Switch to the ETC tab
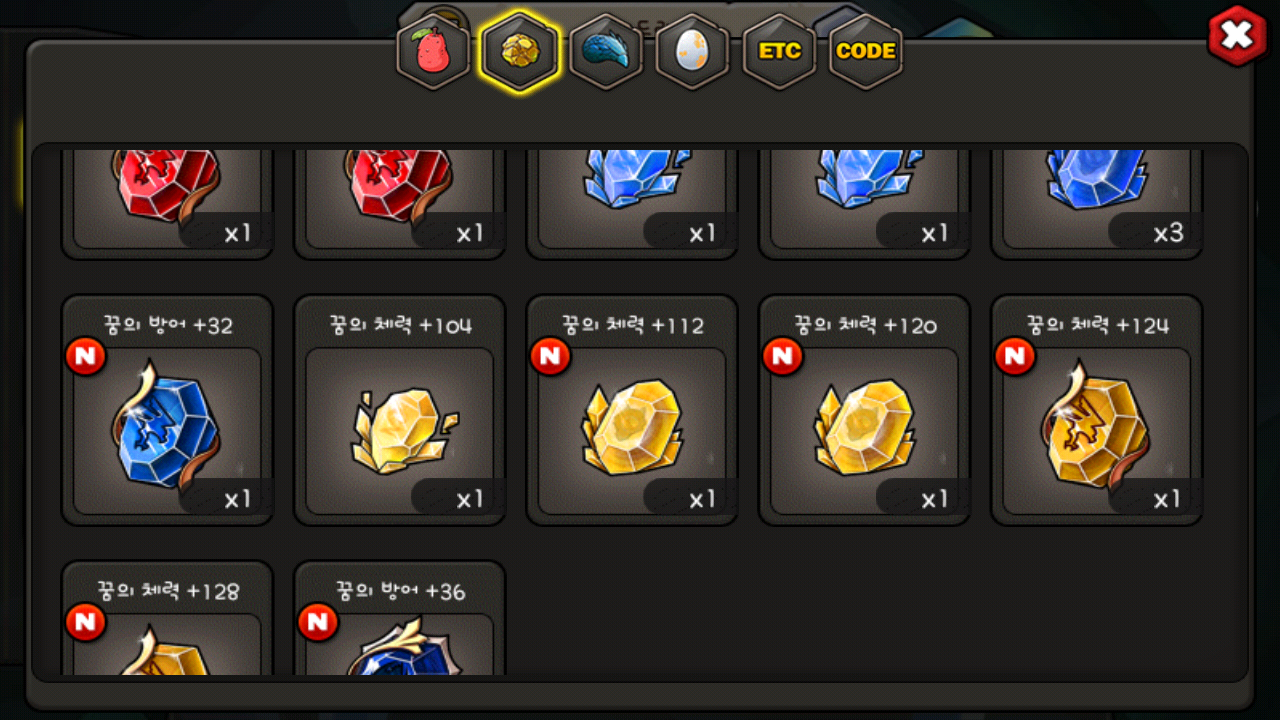 click(x=779, y=52)
